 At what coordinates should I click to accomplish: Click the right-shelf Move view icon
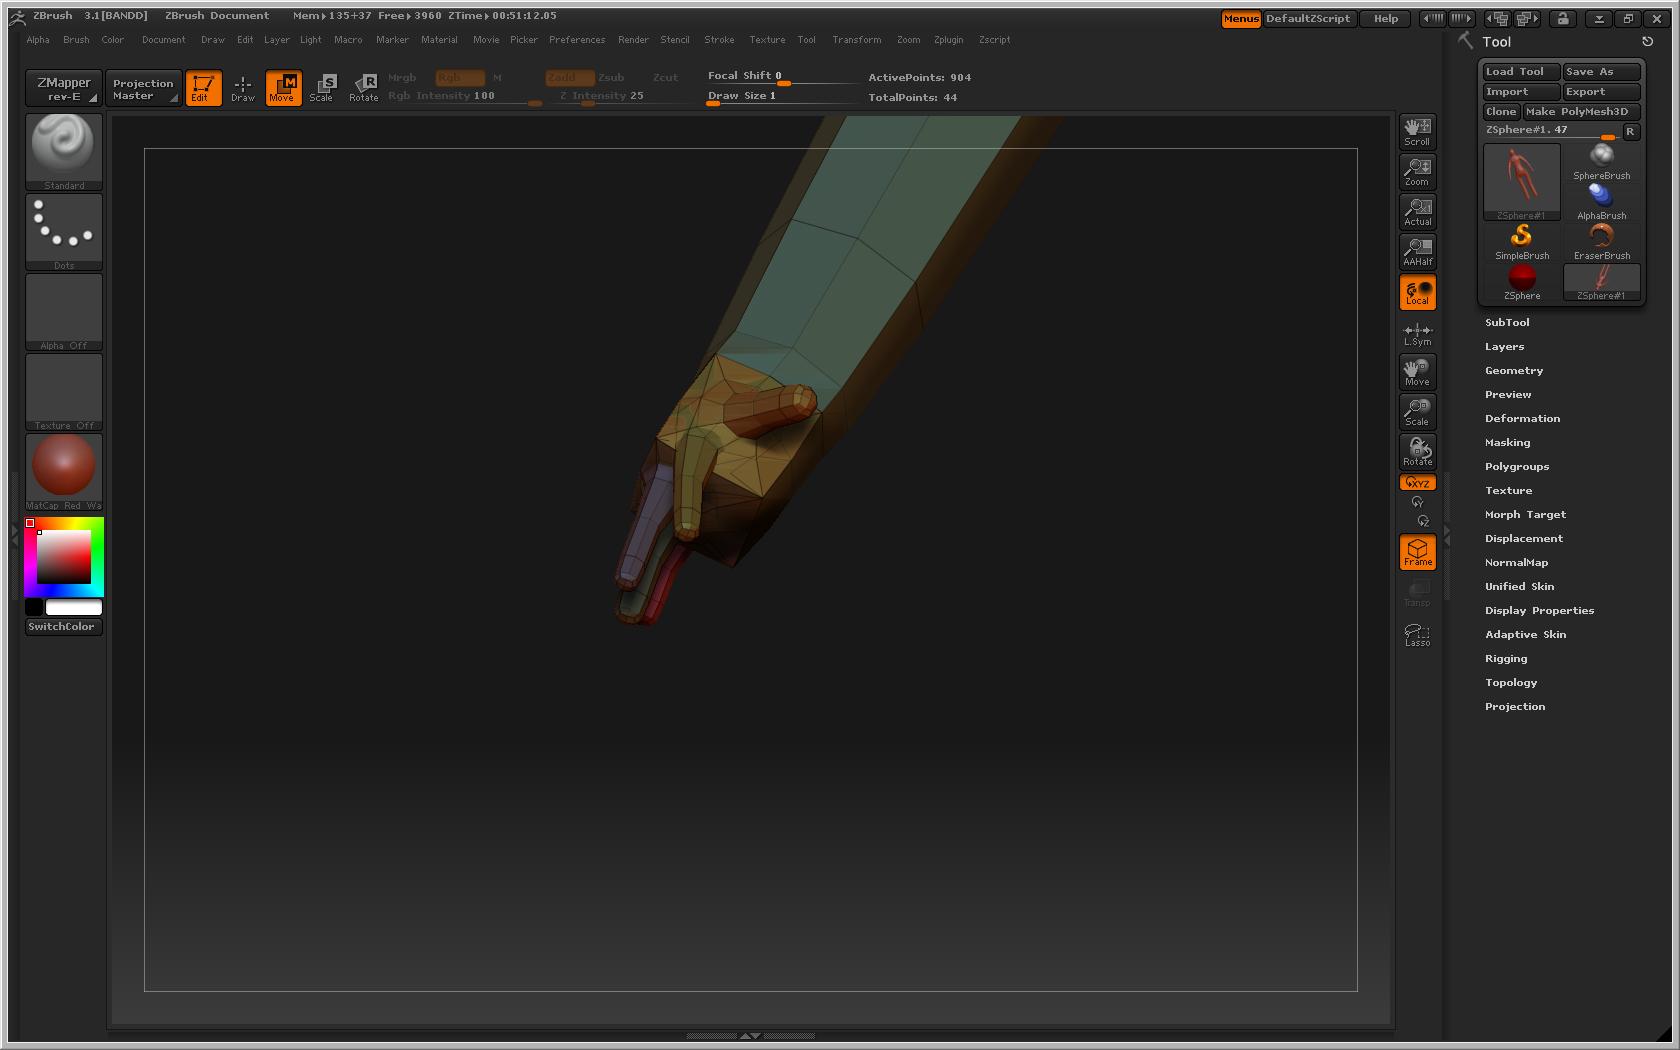(x=1418, y=372)
